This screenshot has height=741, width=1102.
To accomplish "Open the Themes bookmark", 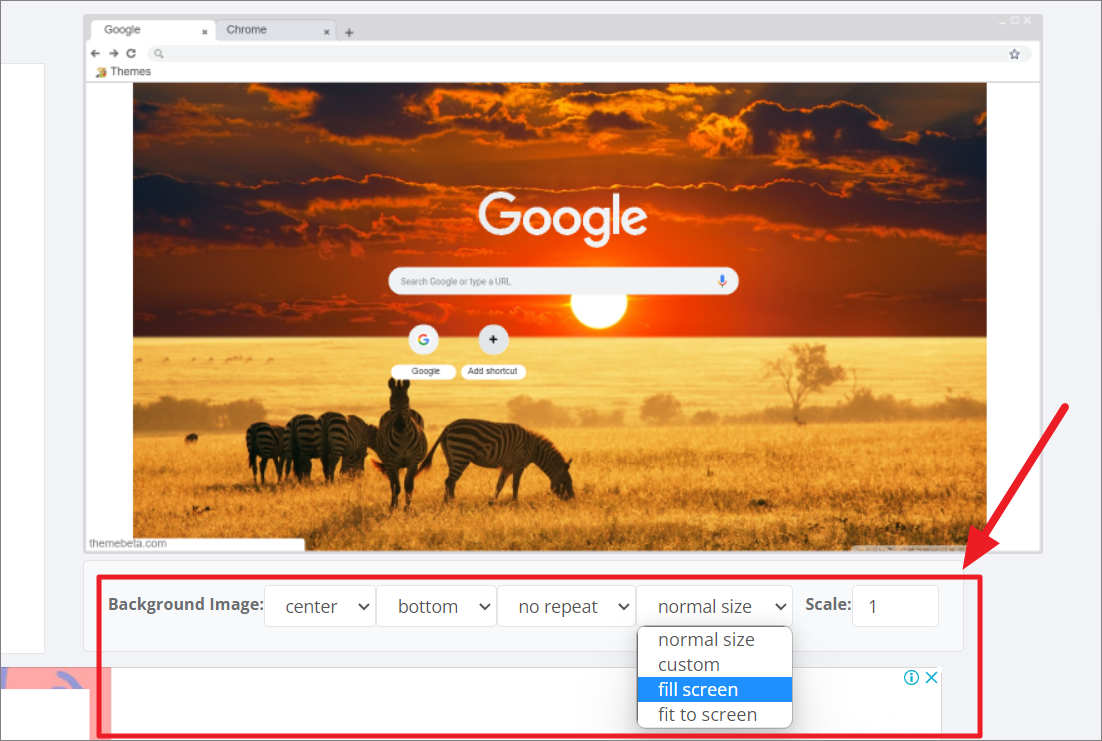I will click(x=122, y=71).
